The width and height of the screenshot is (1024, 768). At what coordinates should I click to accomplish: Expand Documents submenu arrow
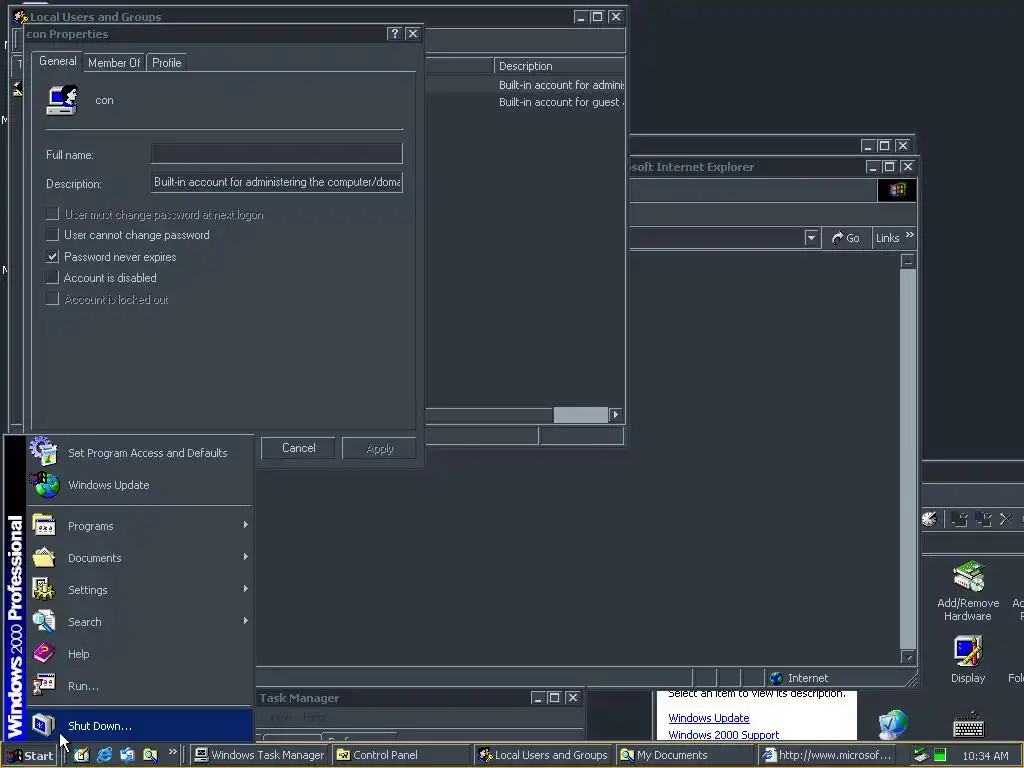(246, 557)
